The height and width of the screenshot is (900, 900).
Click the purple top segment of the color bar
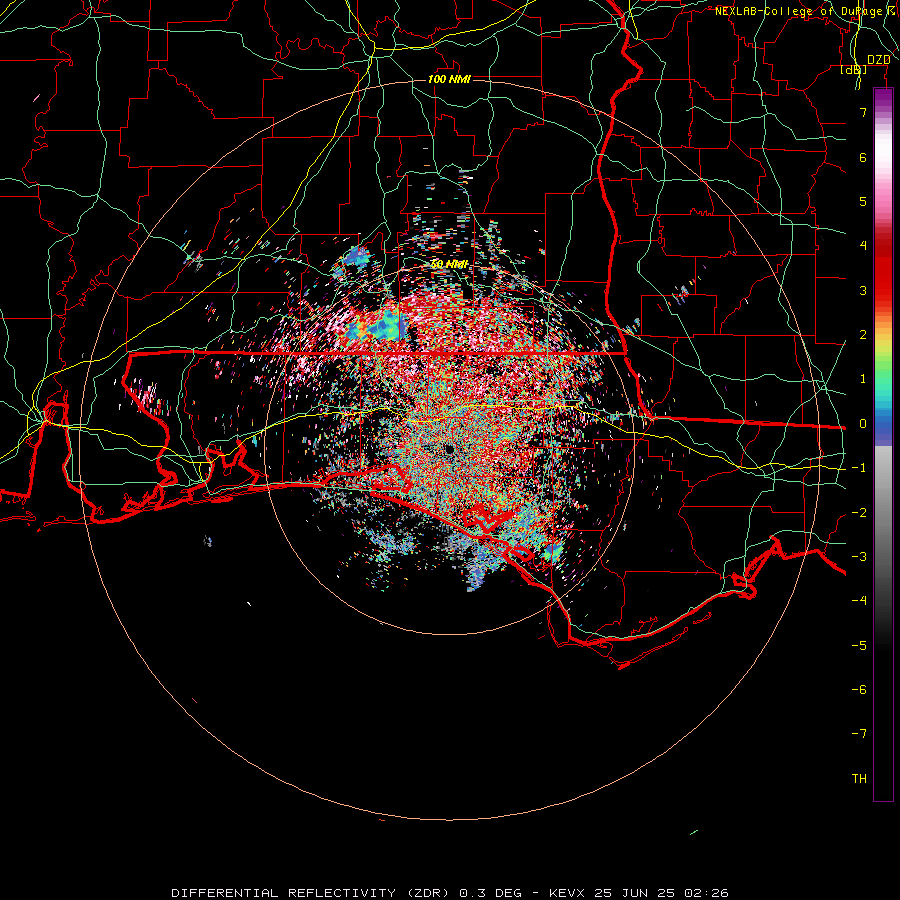(883, 98)
